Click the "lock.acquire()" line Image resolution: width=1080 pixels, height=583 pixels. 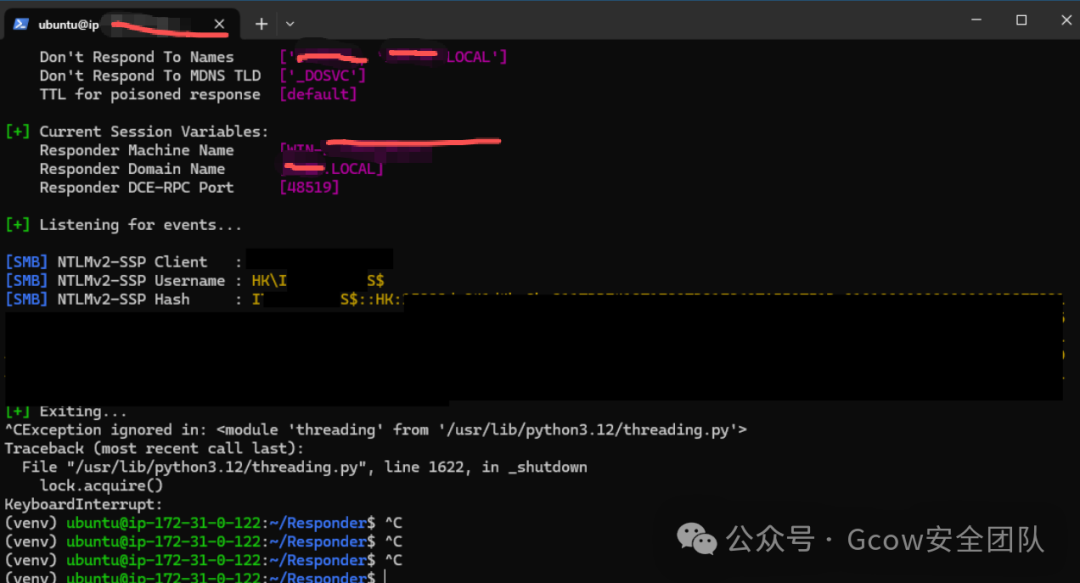click(101, 486)
